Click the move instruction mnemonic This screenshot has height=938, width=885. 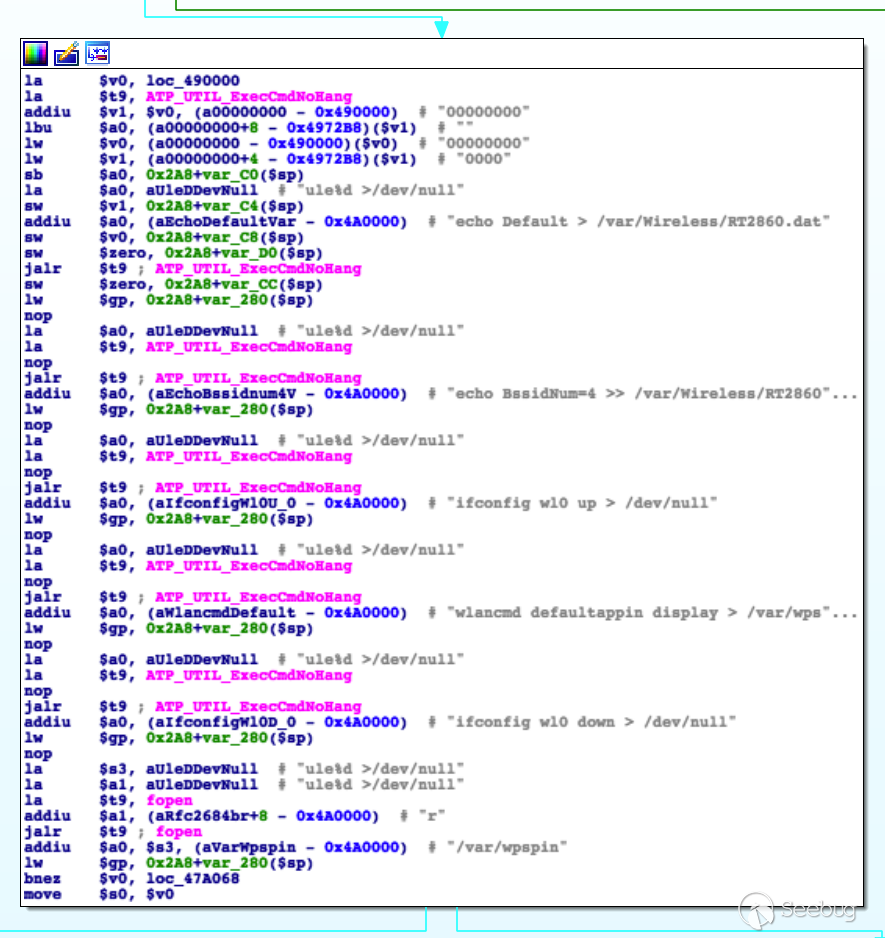click(x=42, y=894)
